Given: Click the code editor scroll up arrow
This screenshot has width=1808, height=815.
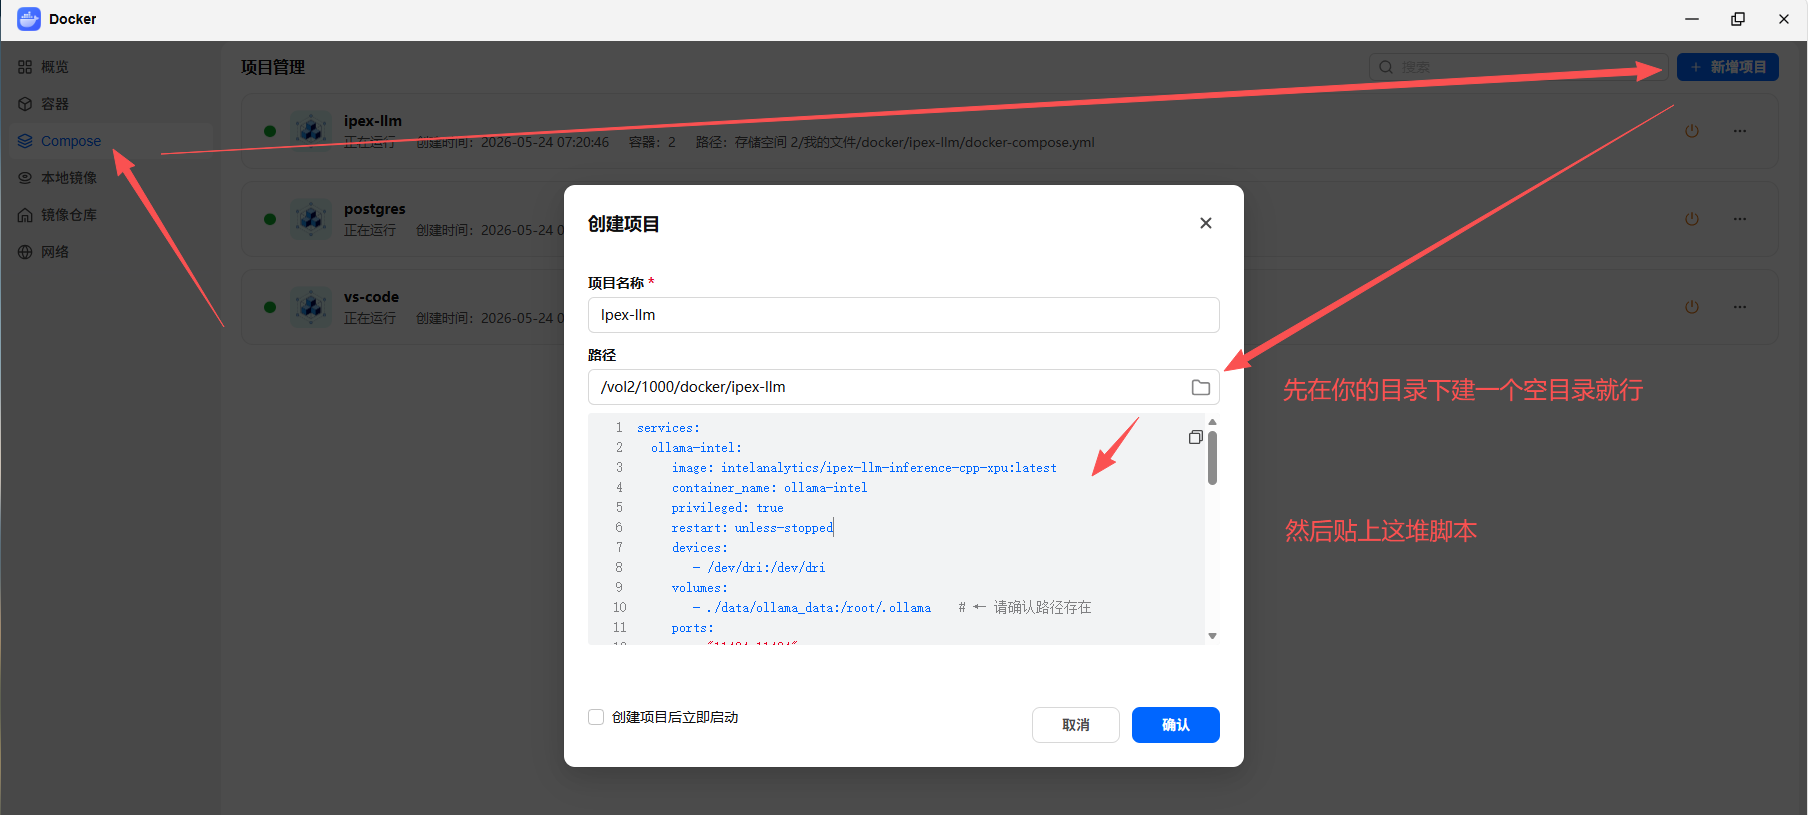Looking at the screenshot, I should pyautogui.click(x=1212, y=422).
